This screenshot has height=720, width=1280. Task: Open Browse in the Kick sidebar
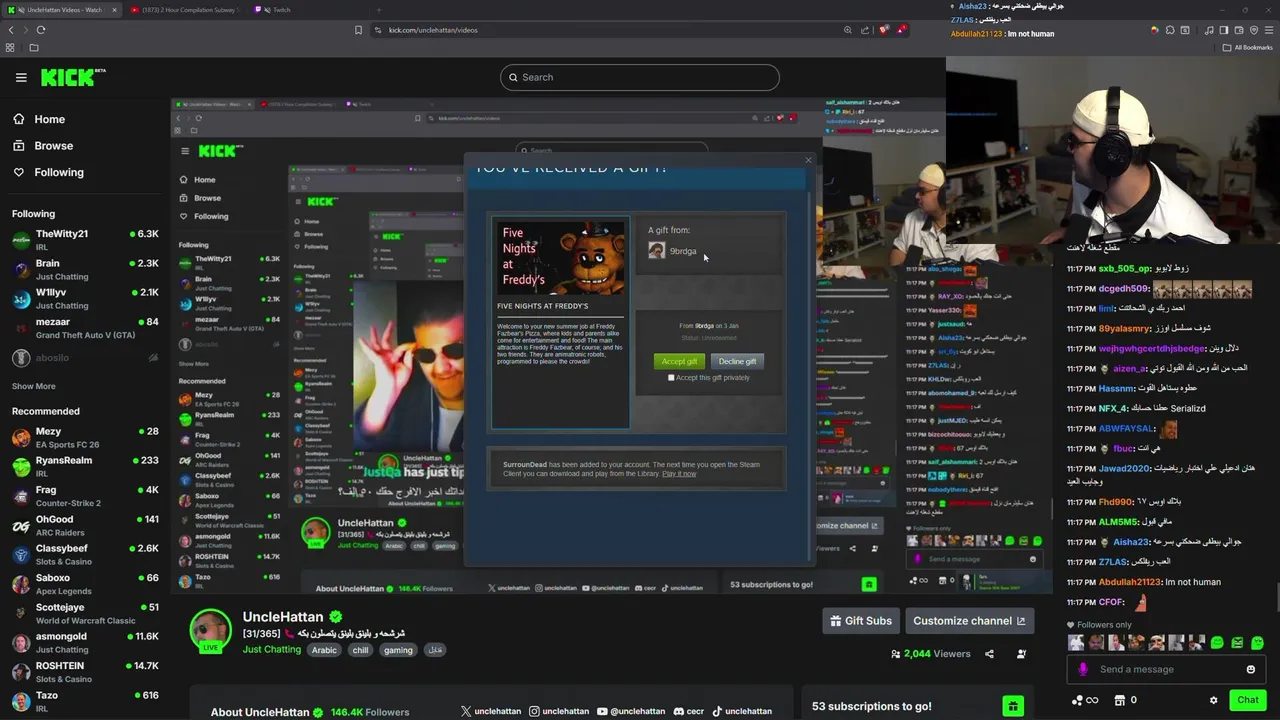click(43, 146)
